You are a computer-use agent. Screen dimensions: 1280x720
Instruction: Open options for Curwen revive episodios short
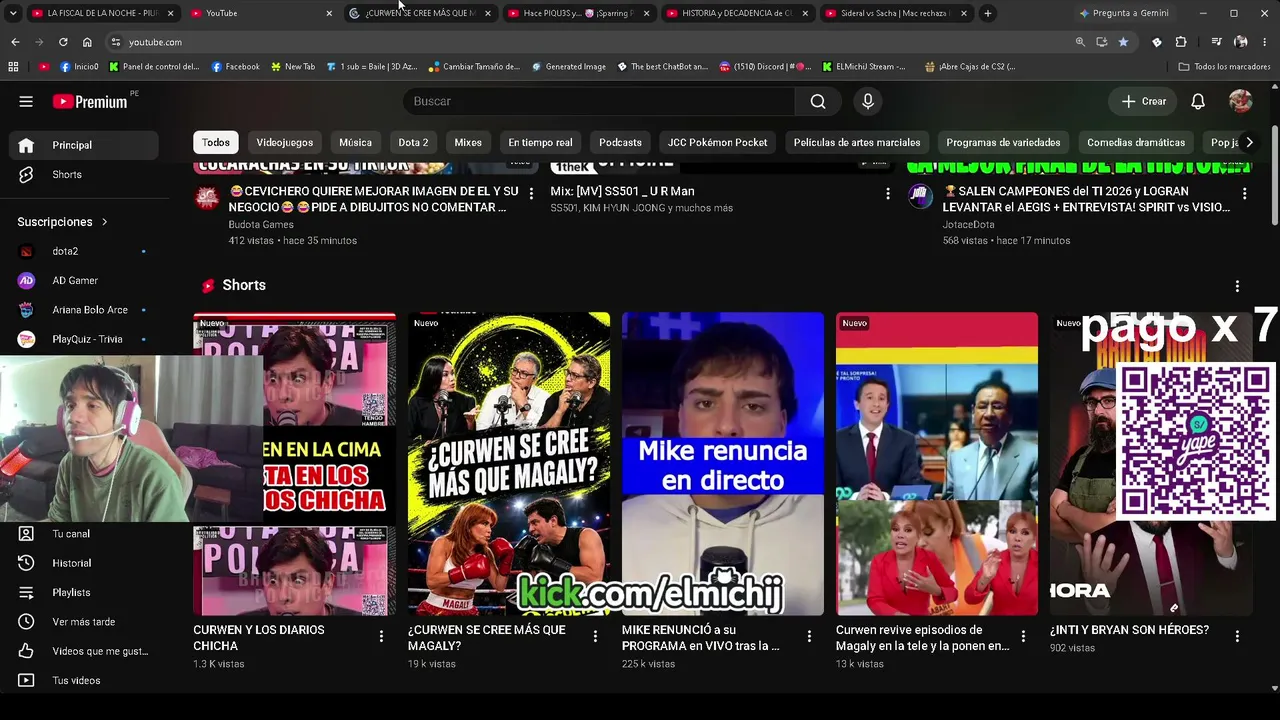tap(1023, 636)
